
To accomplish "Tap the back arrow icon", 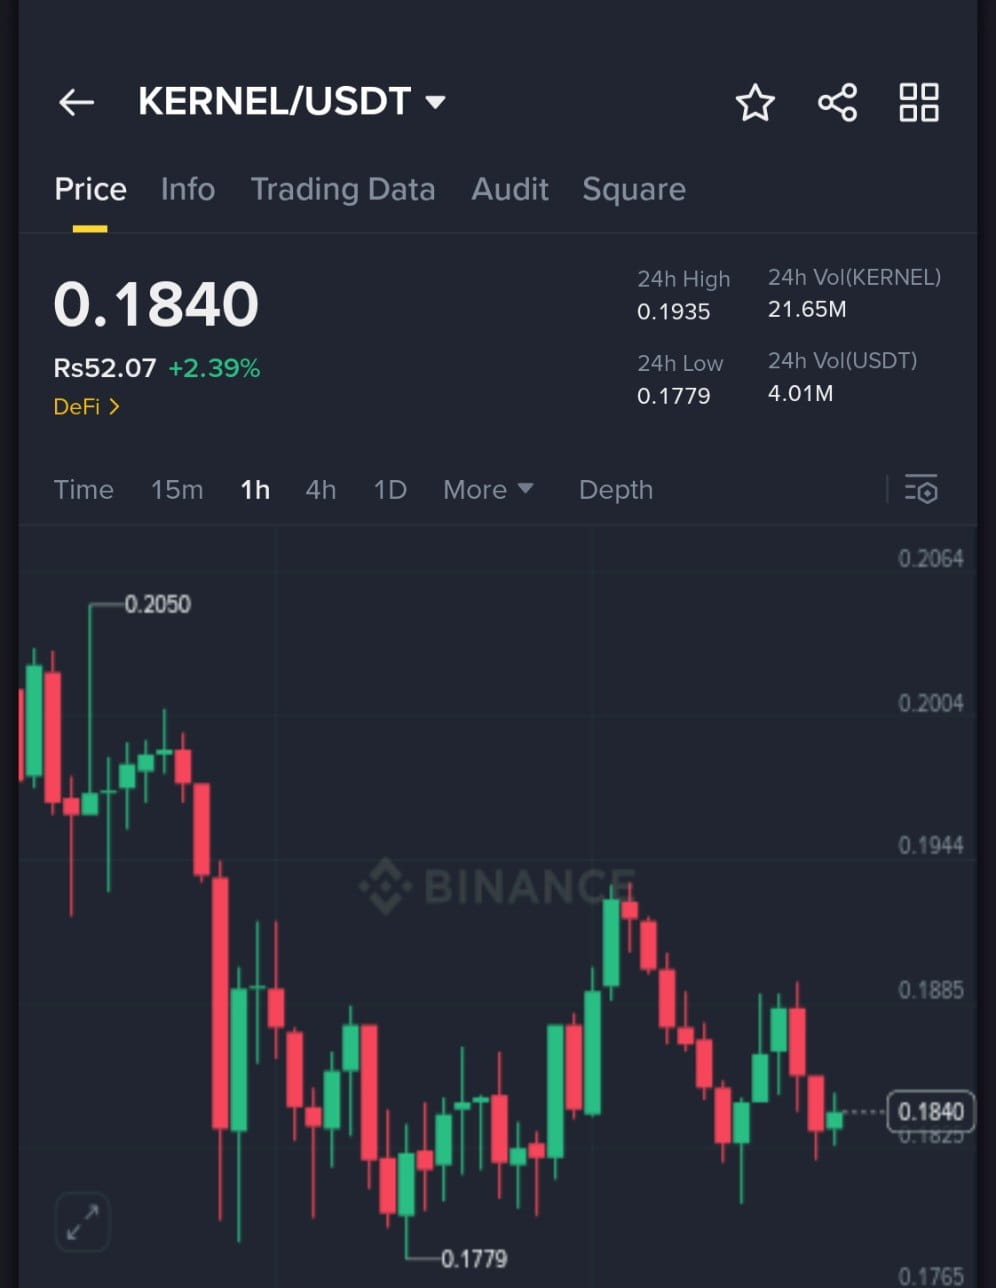I will [x=76, y=102].
